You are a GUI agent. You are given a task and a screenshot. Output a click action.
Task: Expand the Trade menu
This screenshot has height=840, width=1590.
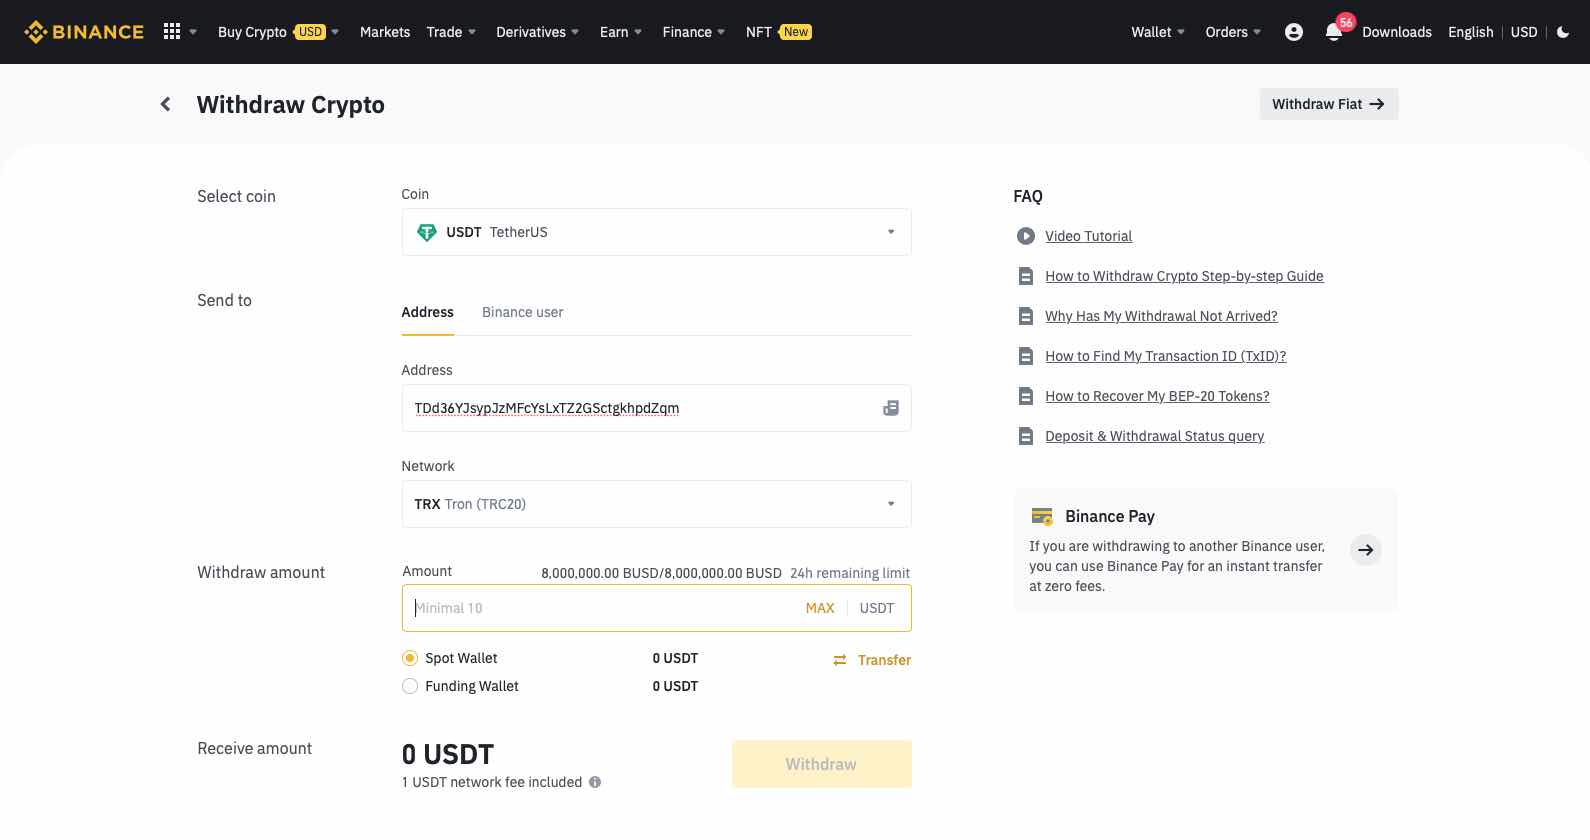(x=451, y=32)
